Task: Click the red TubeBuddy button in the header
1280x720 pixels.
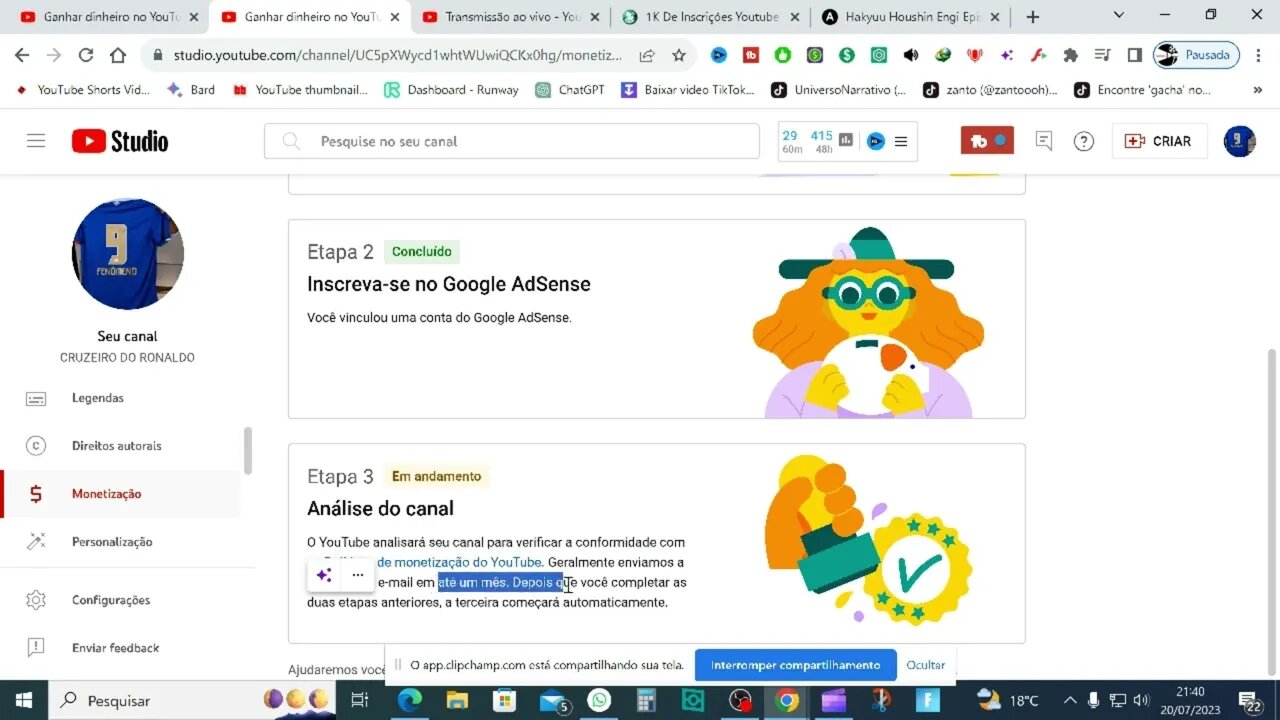Action: coord(987,141)
